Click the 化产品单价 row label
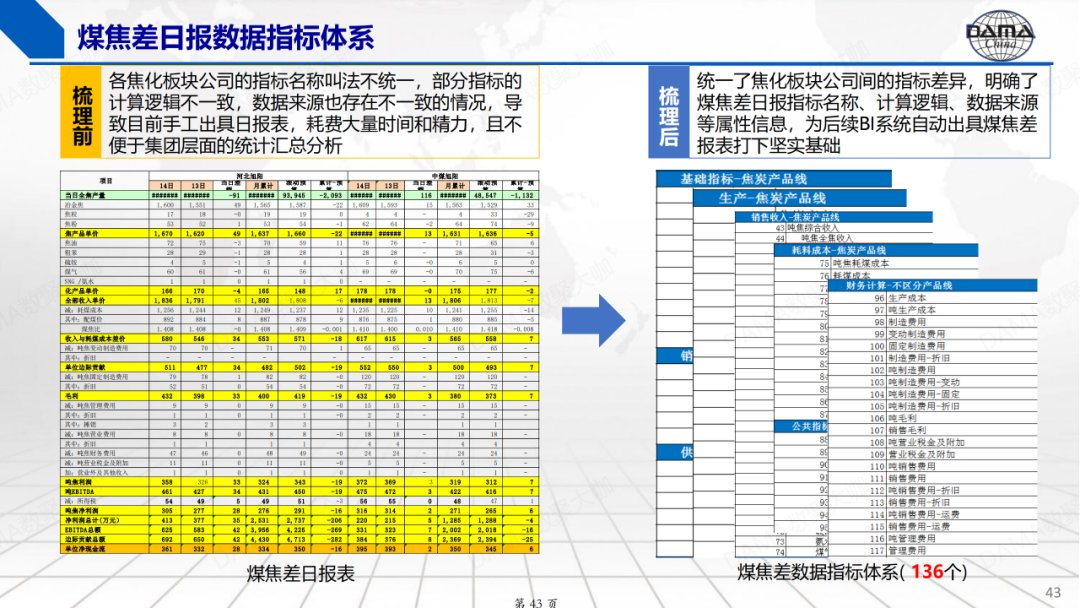This screenshot has width=1080, height=608. coord(82,291)
